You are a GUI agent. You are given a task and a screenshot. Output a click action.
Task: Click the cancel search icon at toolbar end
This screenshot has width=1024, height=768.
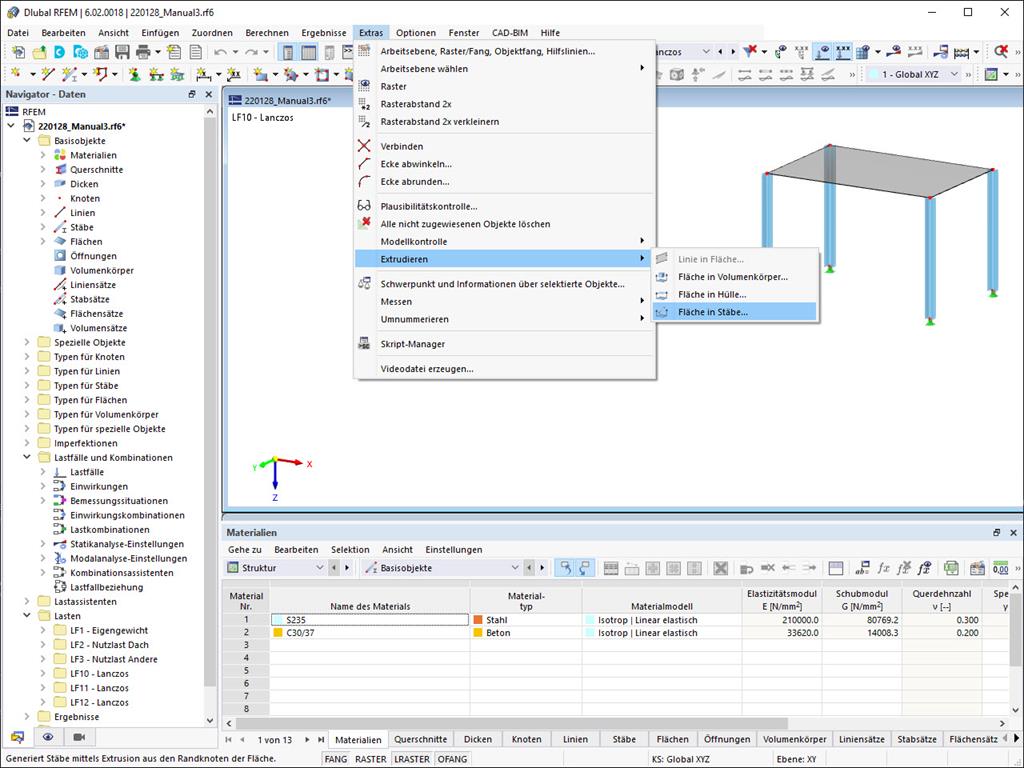tap(1001, 52)
